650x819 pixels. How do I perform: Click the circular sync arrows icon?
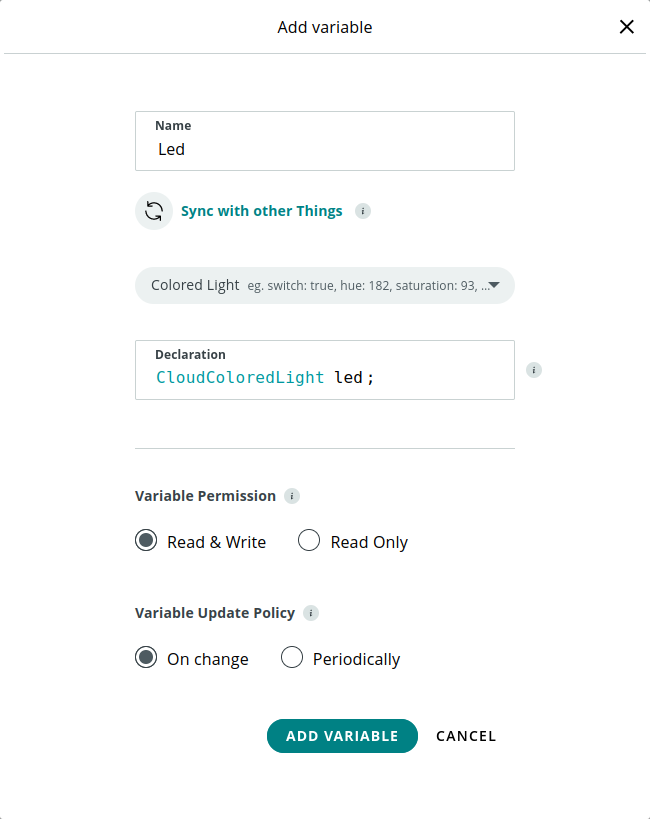pyautogui.click(x=154, y=210)
